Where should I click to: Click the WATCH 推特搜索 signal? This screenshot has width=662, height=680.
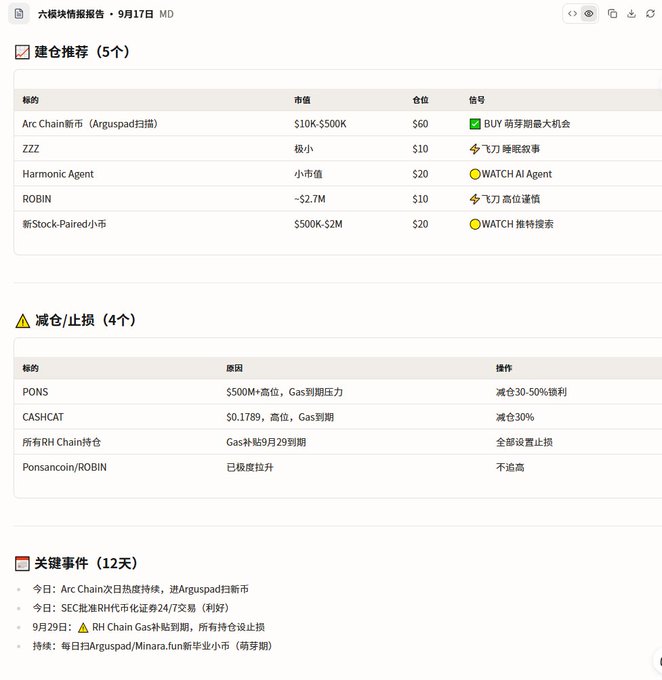click(511, 224)
